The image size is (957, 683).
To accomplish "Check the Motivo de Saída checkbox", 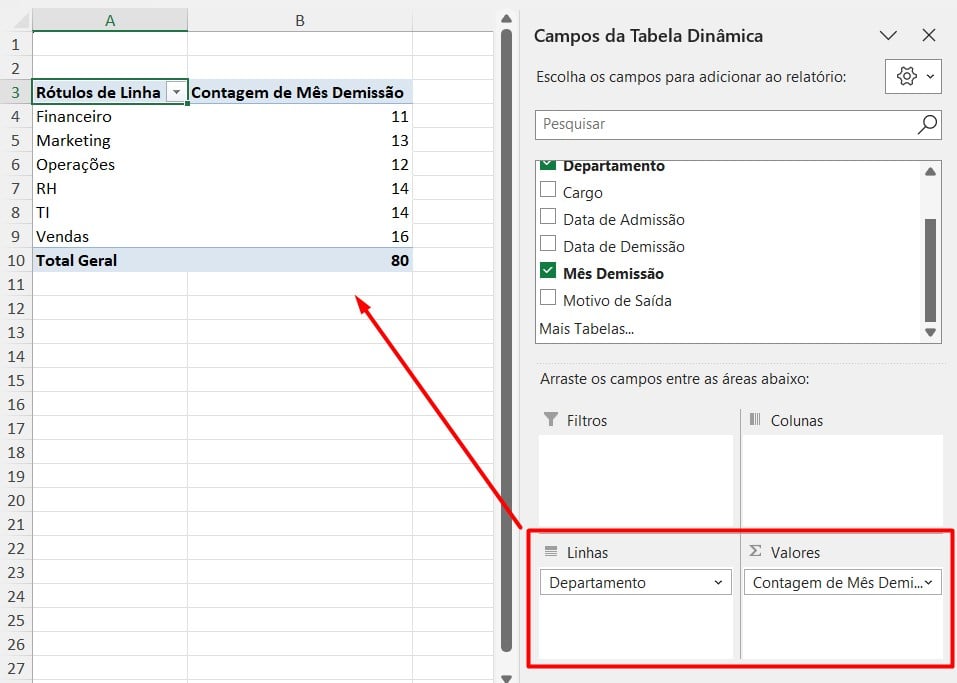I will [x=548, y=297].
